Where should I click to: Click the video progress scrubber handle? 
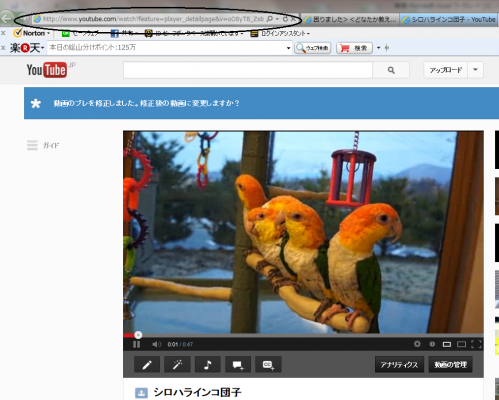(x=138, y=335)
